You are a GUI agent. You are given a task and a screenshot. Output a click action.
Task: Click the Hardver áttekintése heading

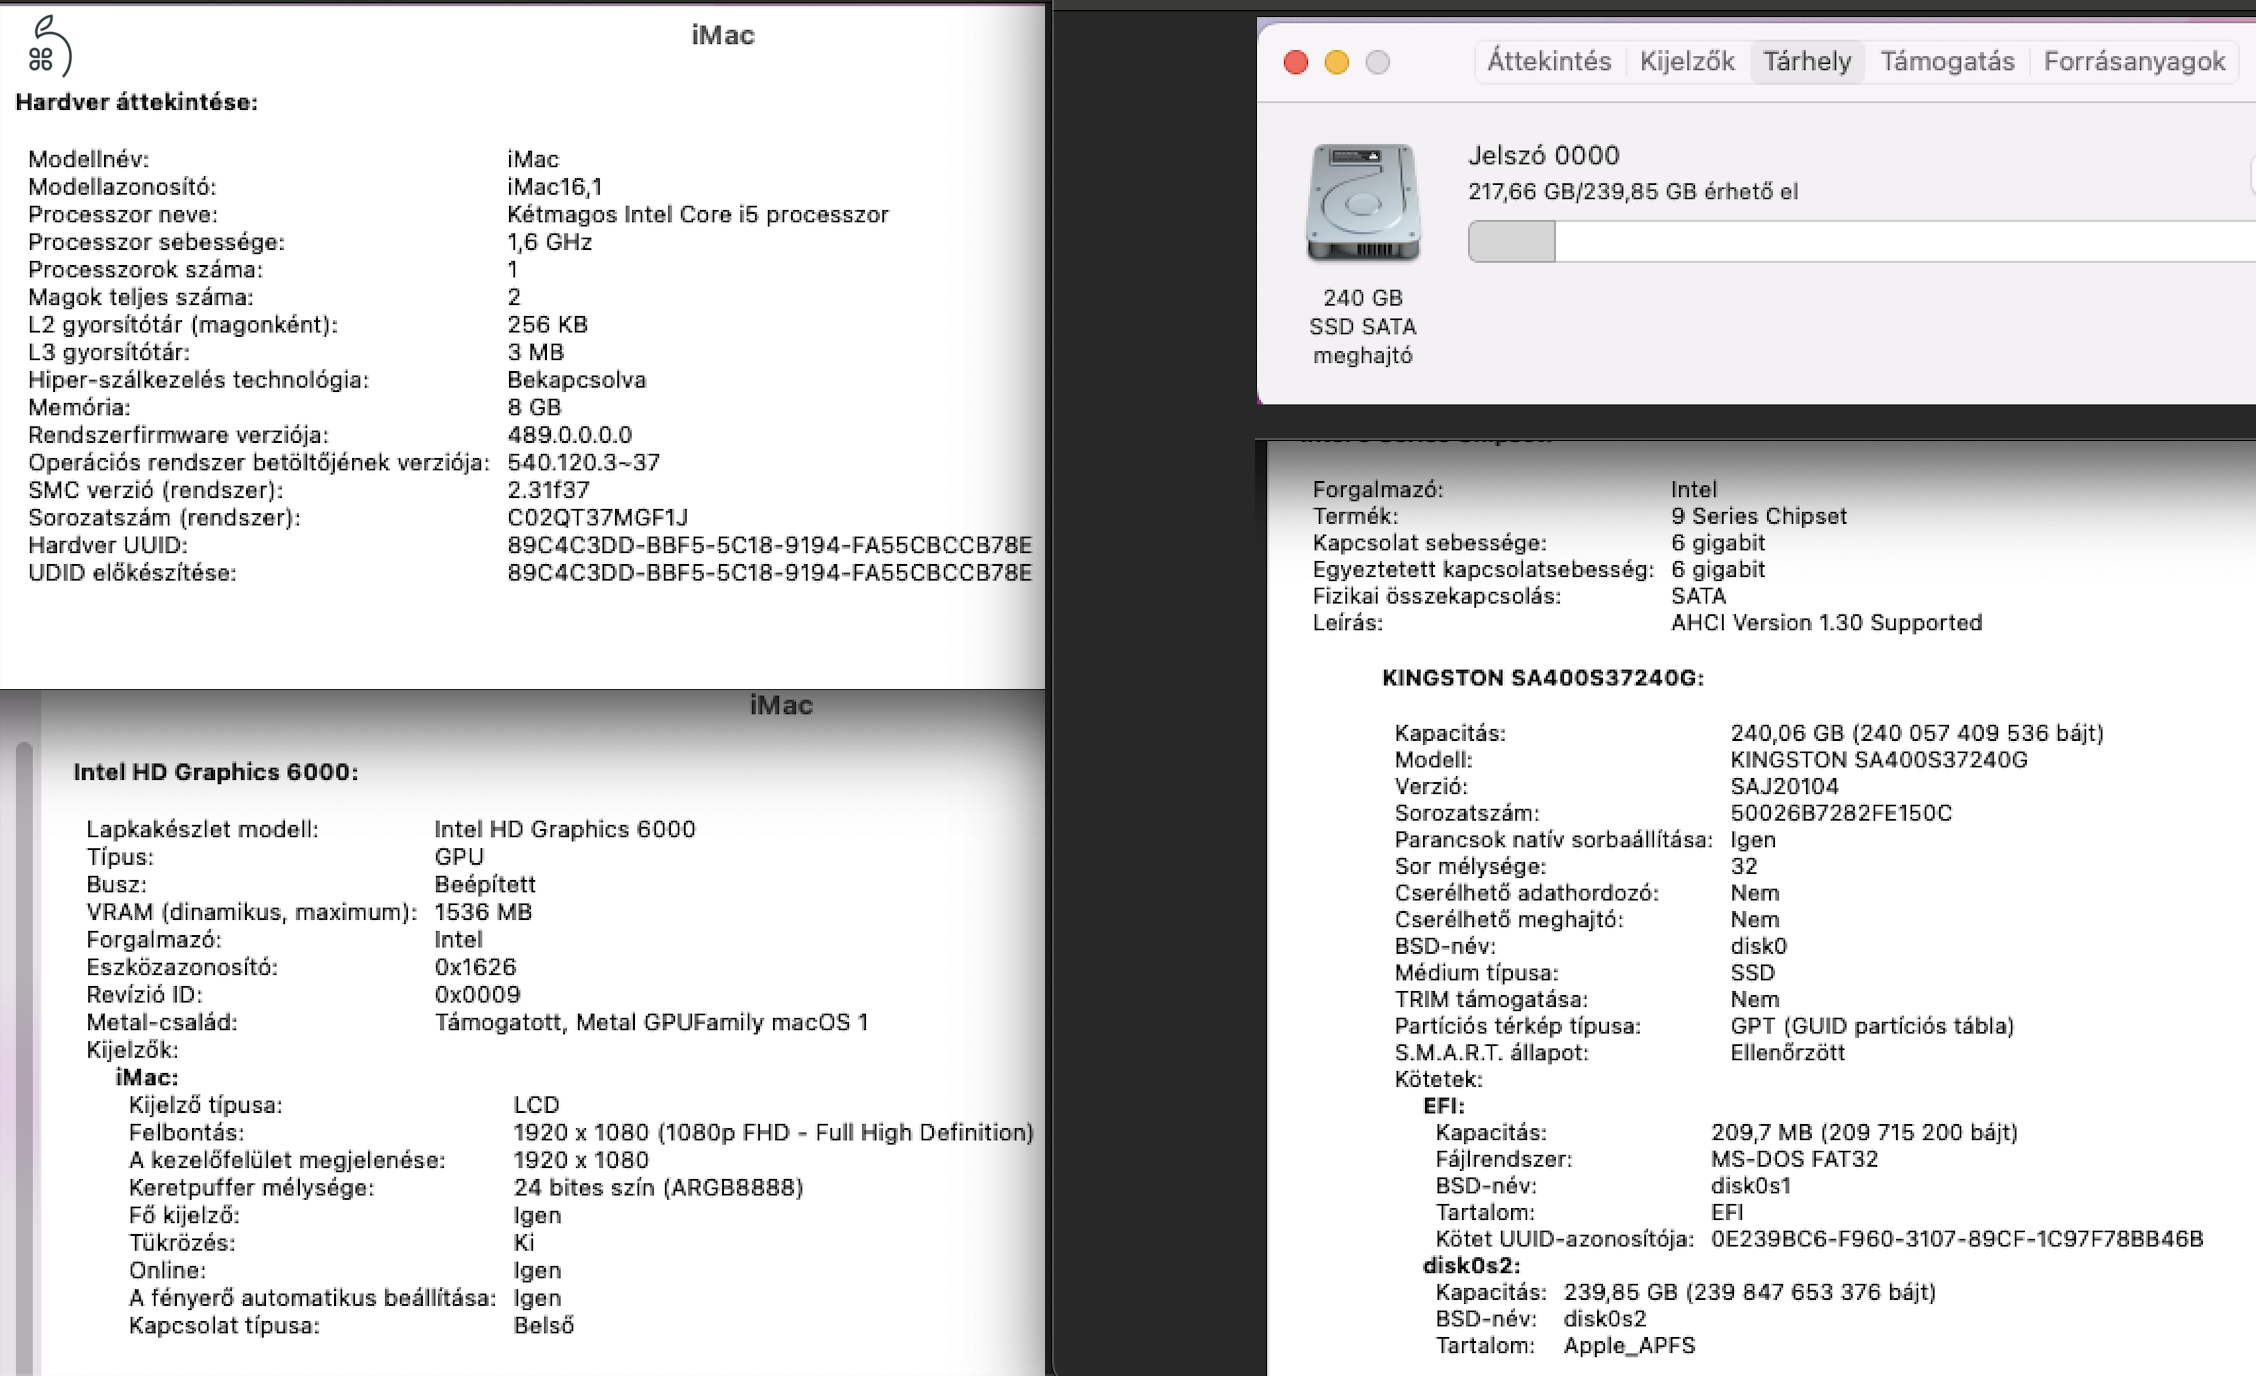click(137, 102)
